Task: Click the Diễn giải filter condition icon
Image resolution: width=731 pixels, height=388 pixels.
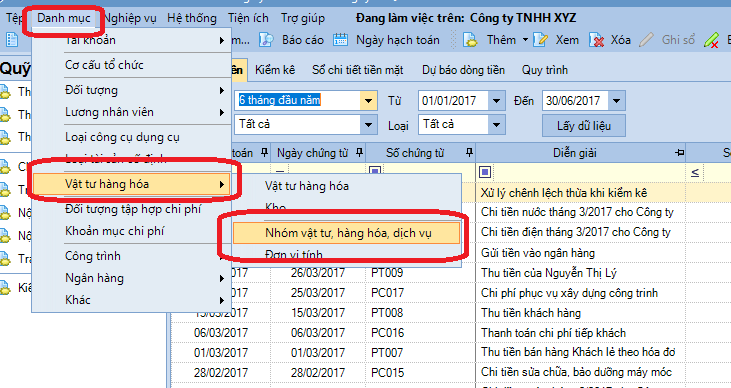Action: (485, 172)
